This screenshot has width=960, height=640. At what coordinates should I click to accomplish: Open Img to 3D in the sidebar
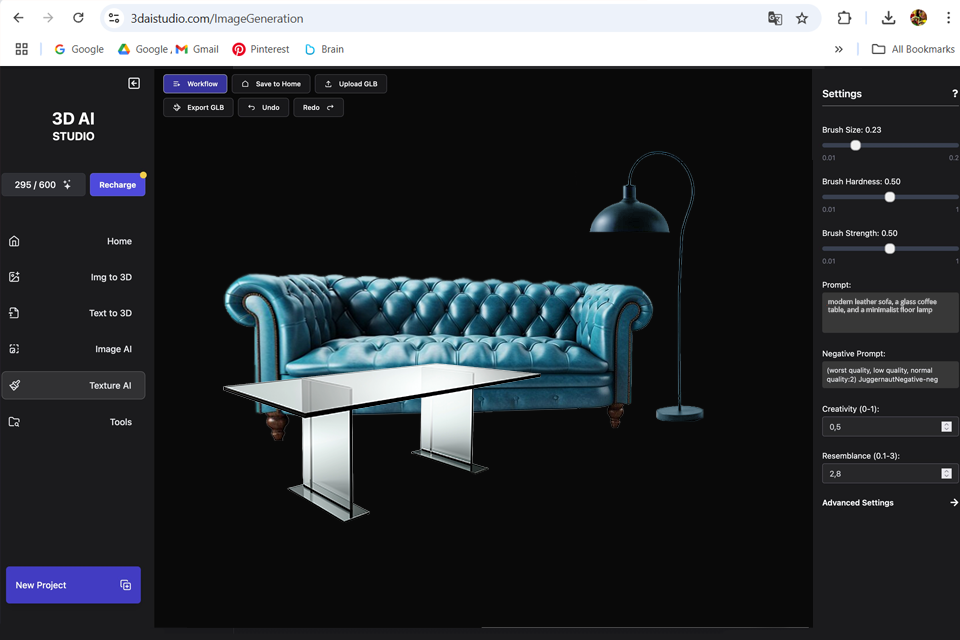[73, 277]
